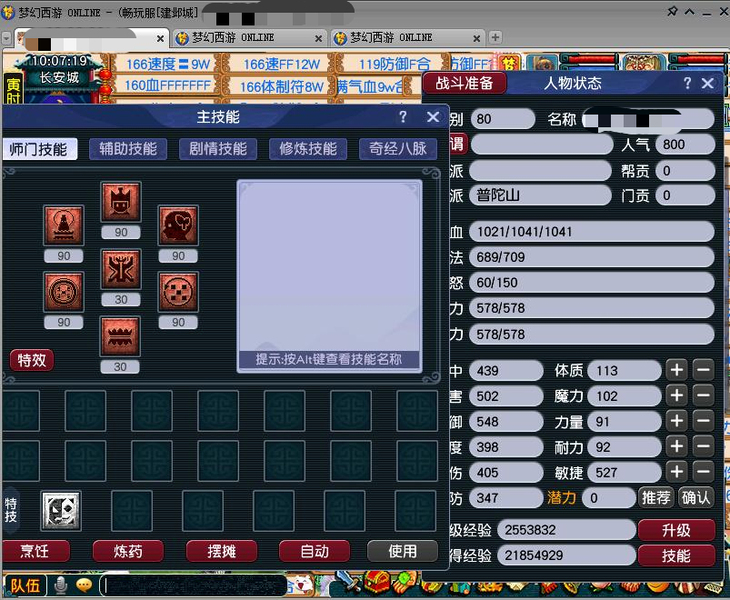This screenshot has width=730, height=600.
Task: Switch to the 师门技能 tab
Action: (39, 149)
